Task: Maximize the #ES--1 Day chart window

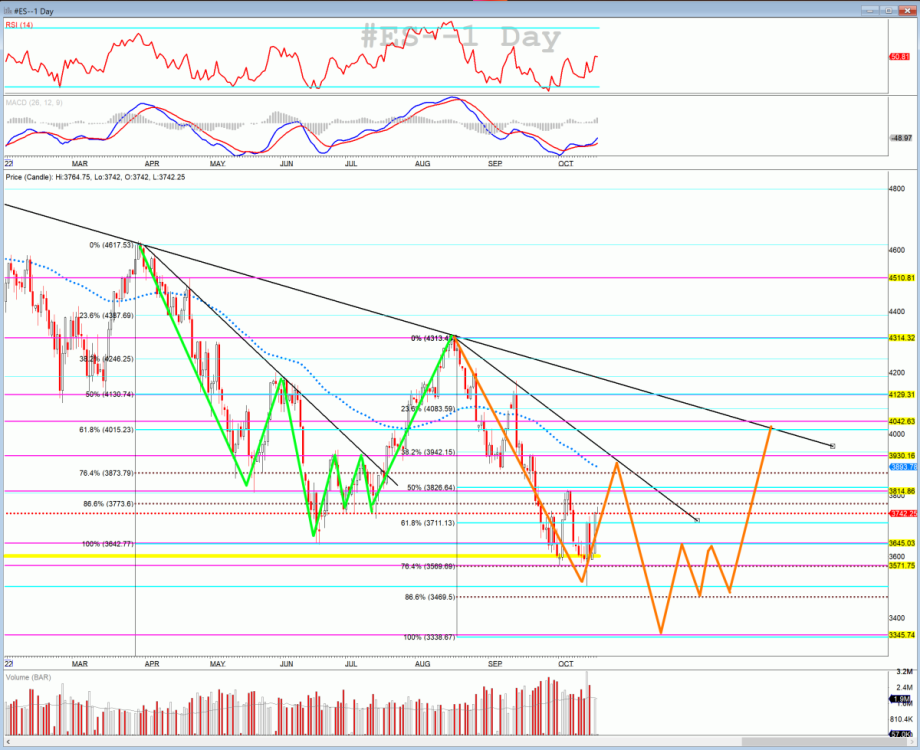Action: pos(886,9)
